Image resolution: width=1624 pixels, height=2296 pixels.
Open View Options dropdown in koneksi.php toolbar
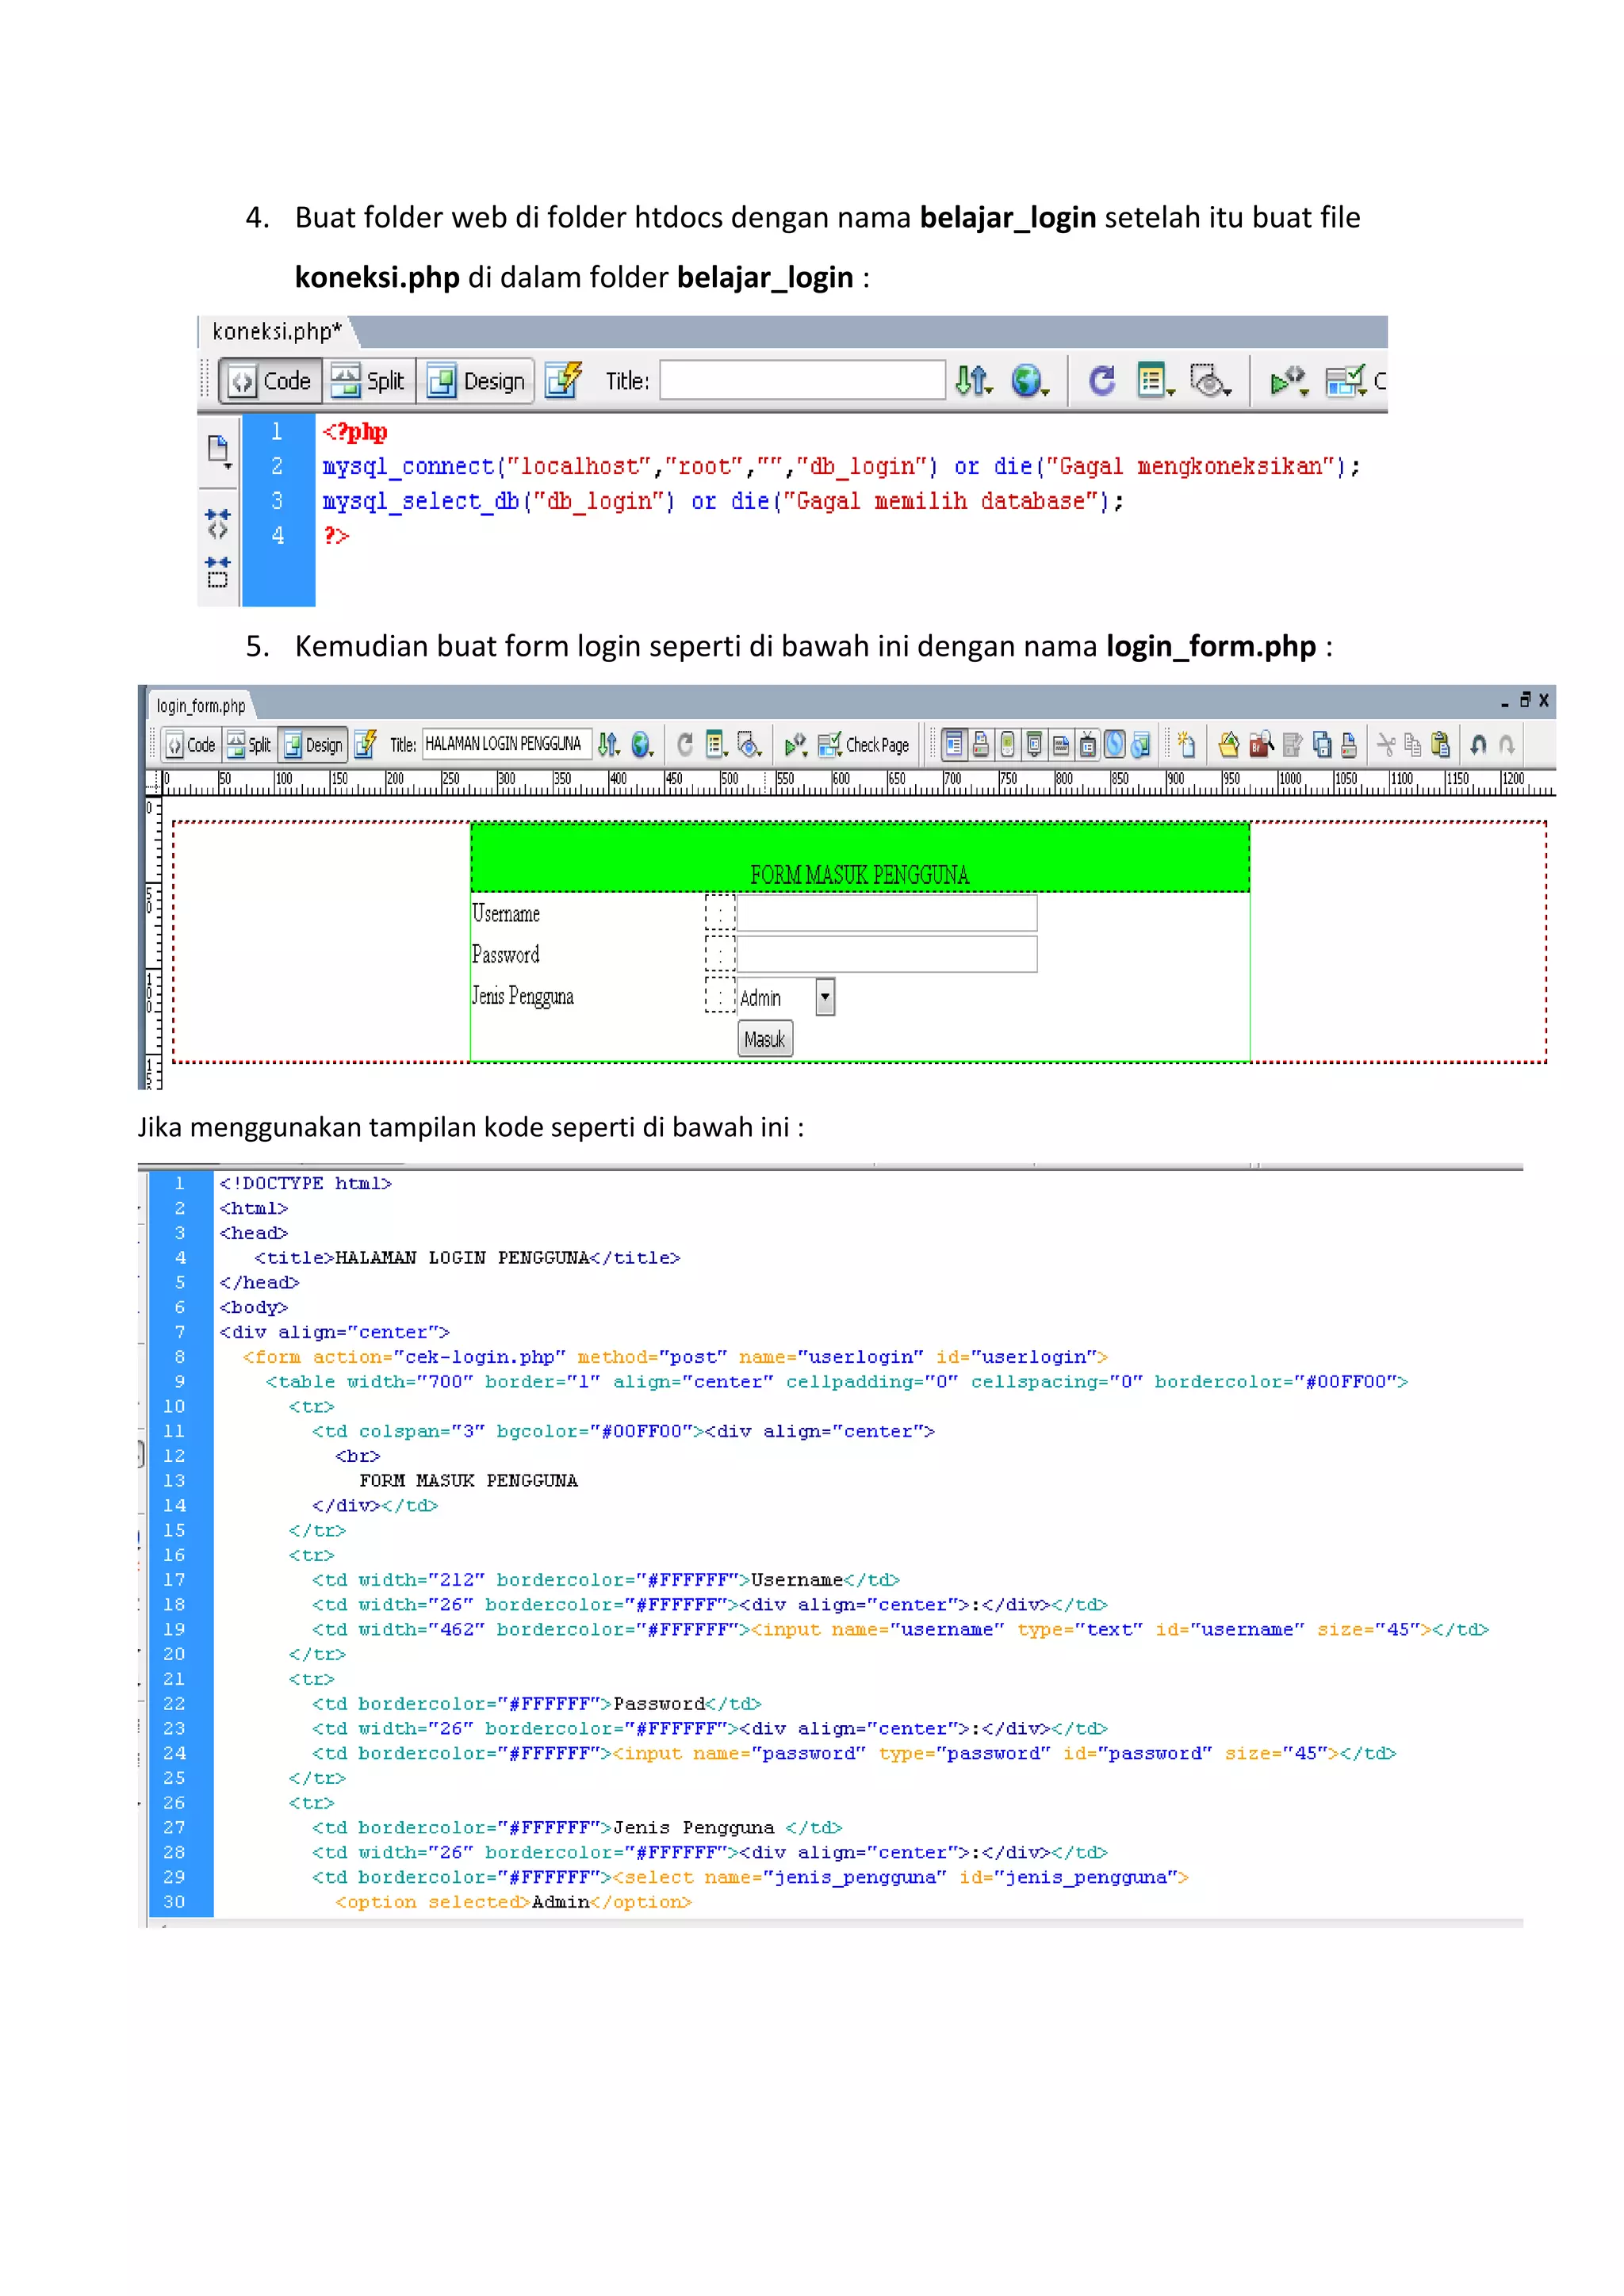[x=1155, y=381]
